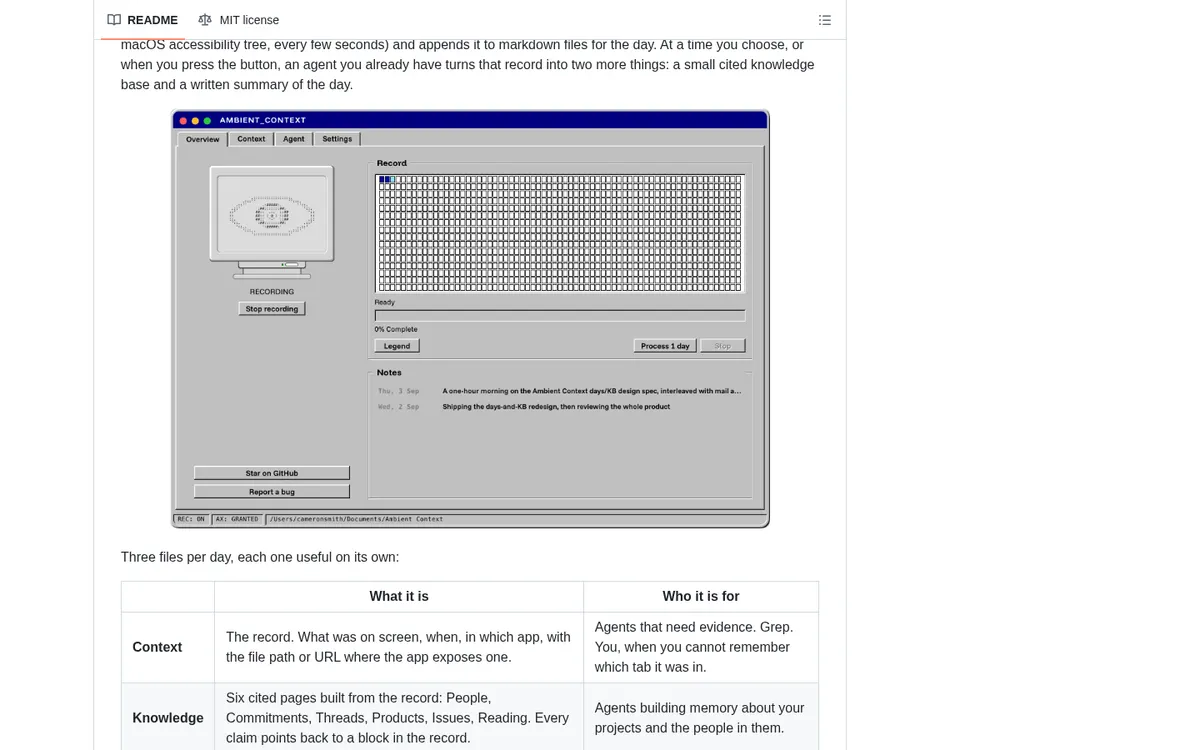Image resolution: width=1200 pixels, height=750 pixels.
Task: Click the Legend button under the record grid
Action: pyautogui.click(x=397, y=346)
